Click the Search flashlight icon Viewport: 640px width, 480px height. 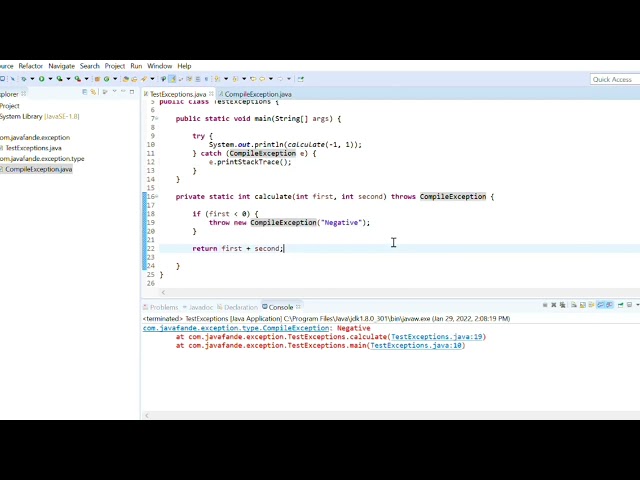(x=144, y=79)
